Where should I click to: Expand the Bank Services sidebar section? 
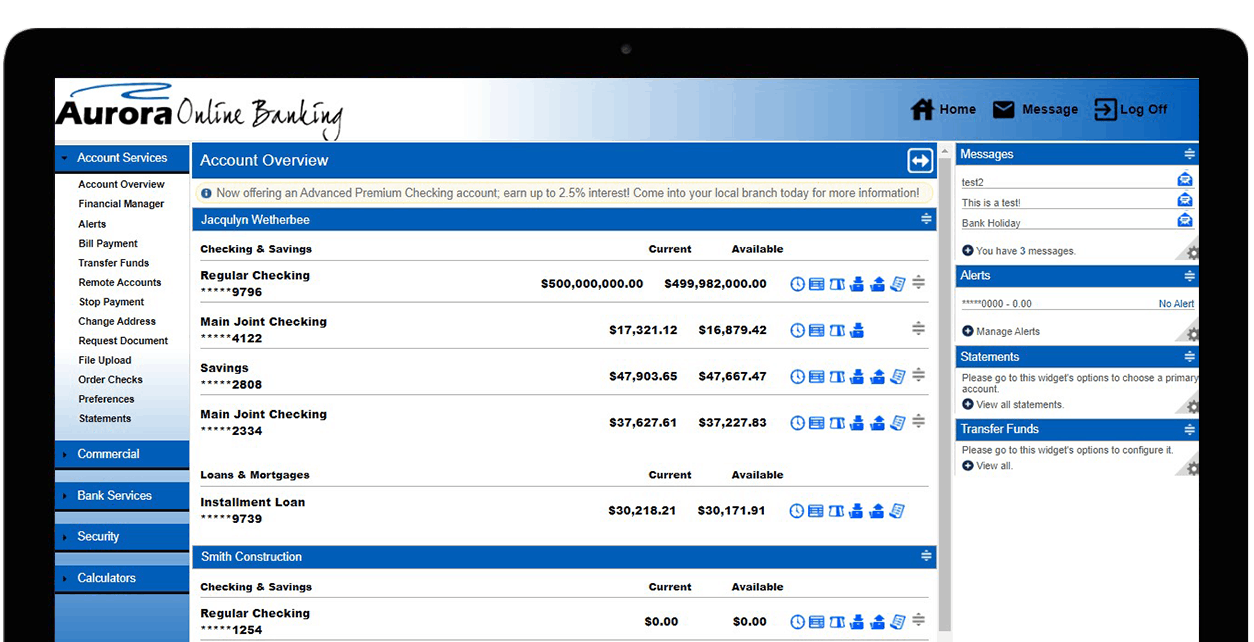(x=122, y=496)
